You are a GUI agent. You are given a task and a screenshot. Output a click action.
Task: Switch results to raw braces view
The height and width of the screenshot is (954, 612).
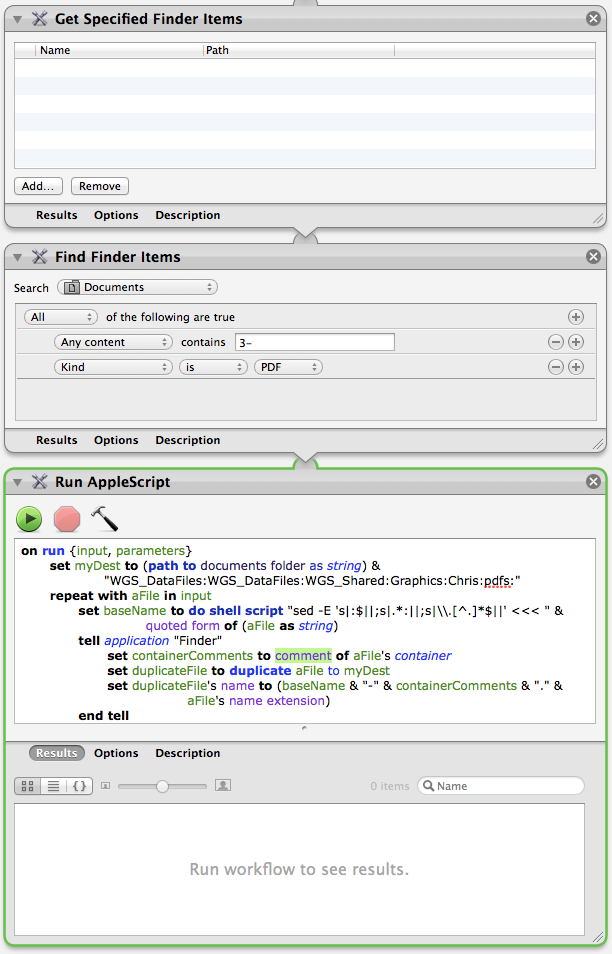click(x=79, y=786)
